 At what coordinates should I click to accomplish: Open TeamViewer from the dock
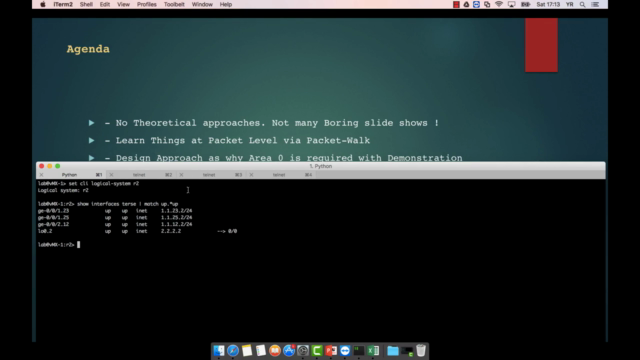[x=345, y=351]
